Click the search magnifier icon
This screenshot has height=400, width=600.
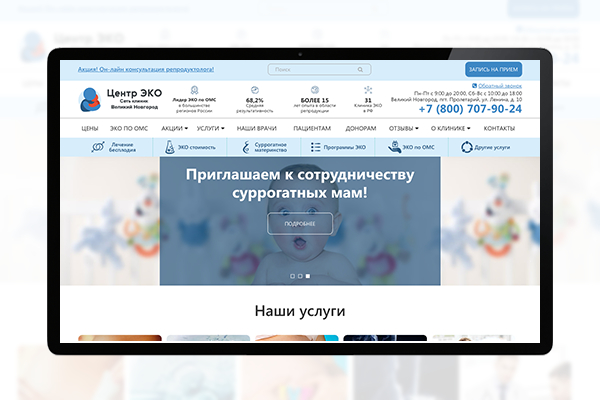(360, 69)
